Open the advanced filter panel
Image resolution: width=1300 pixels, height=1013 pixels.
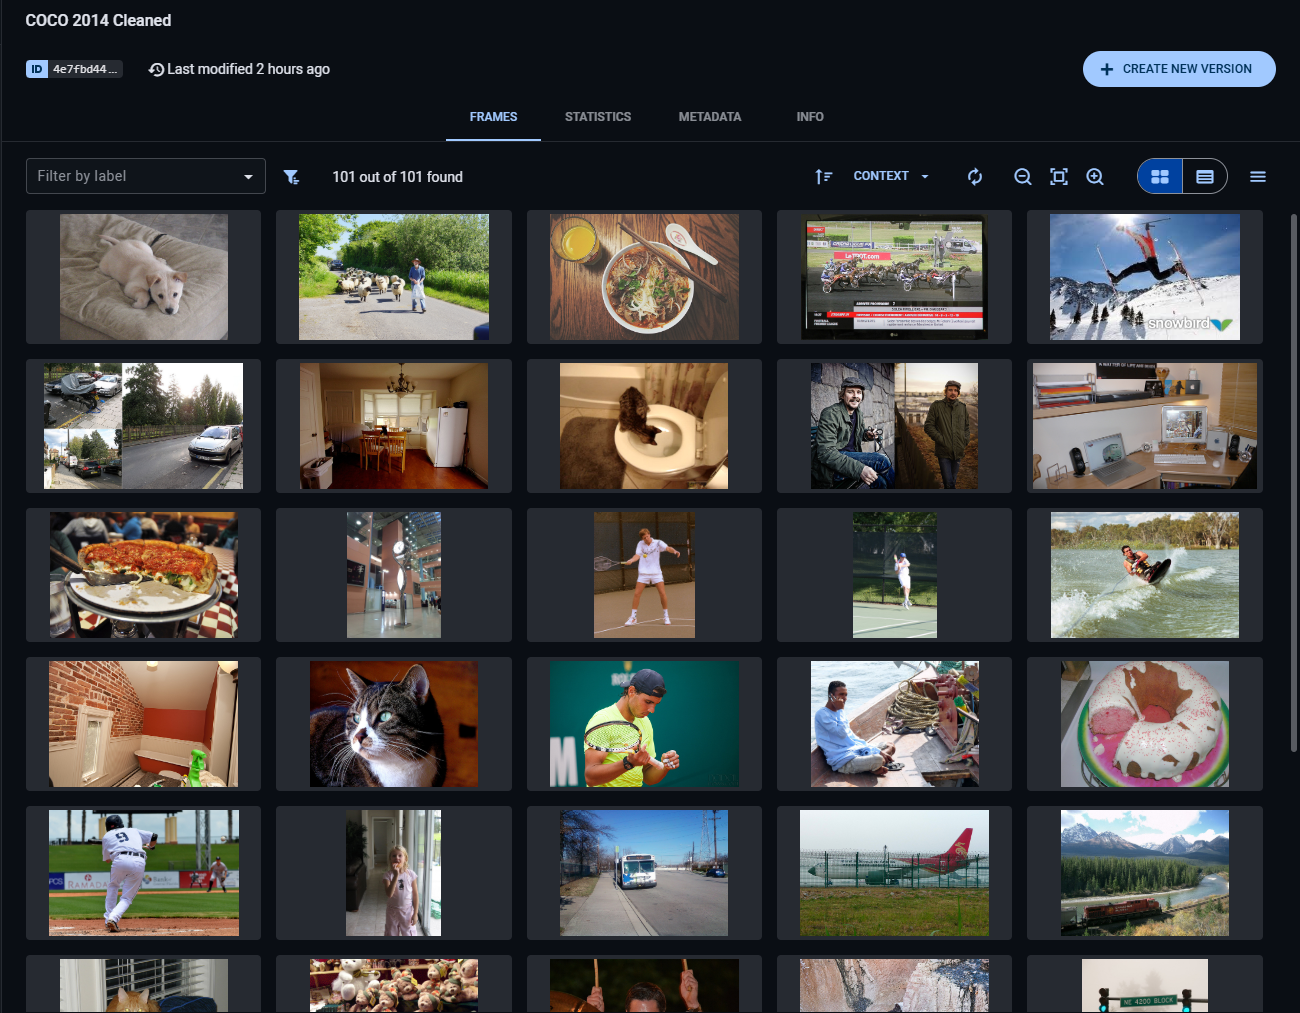(x=291, y=176)
